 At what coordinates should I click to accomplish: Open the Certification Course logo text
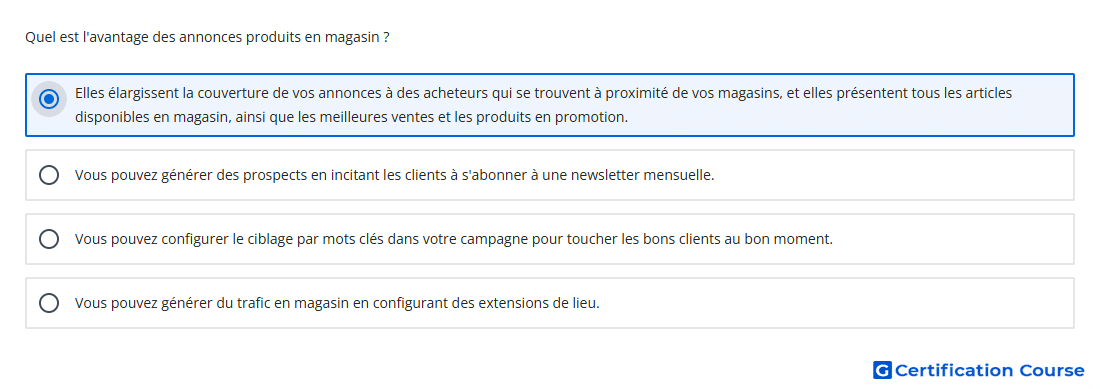click(989, 370)
